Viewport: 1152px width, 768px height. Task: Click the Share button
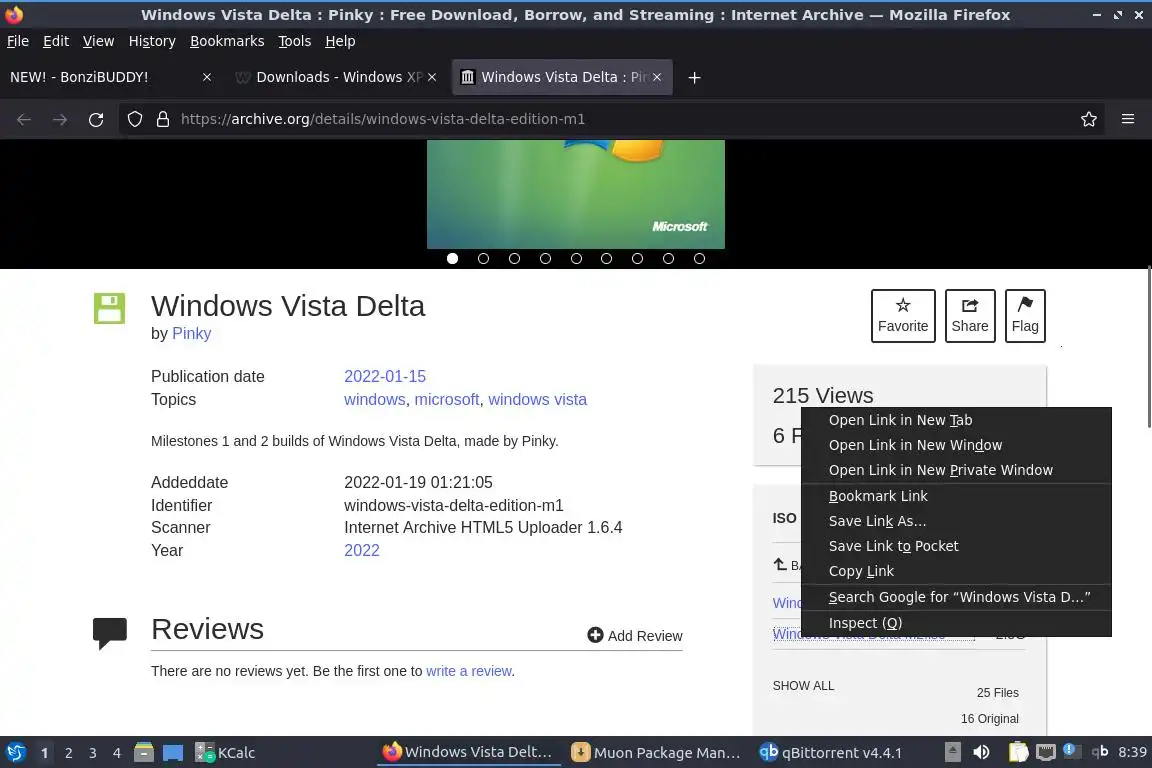970,316
